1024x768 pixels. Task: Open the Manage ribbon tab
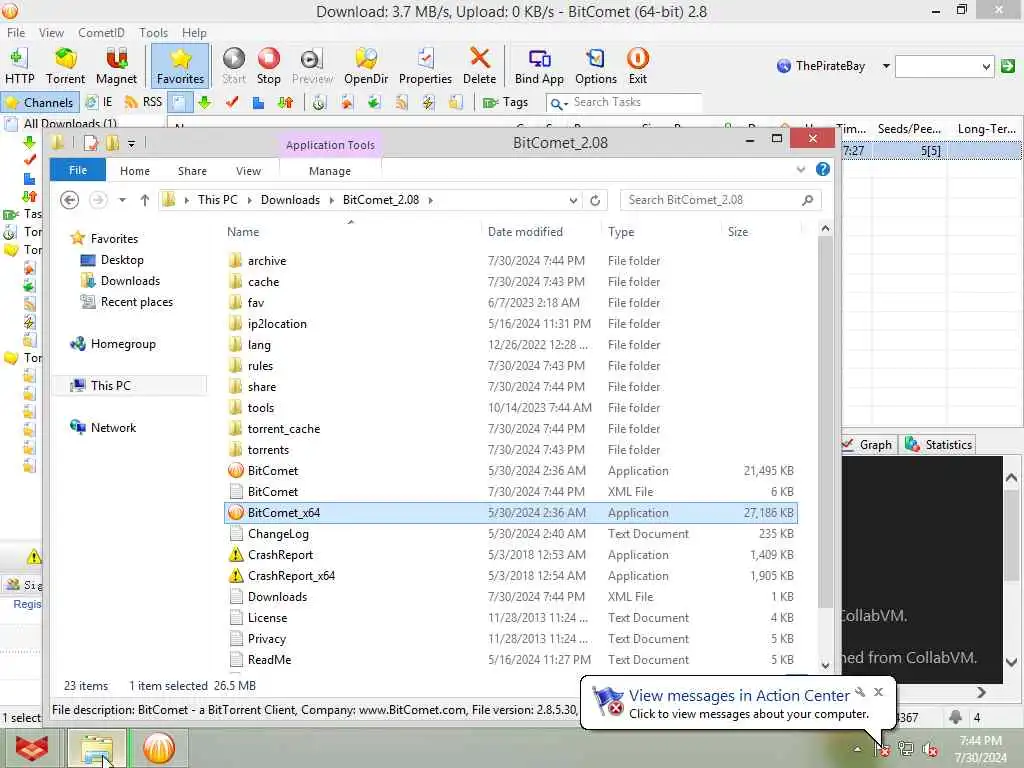pyautogui.click(x=330, y=170)
